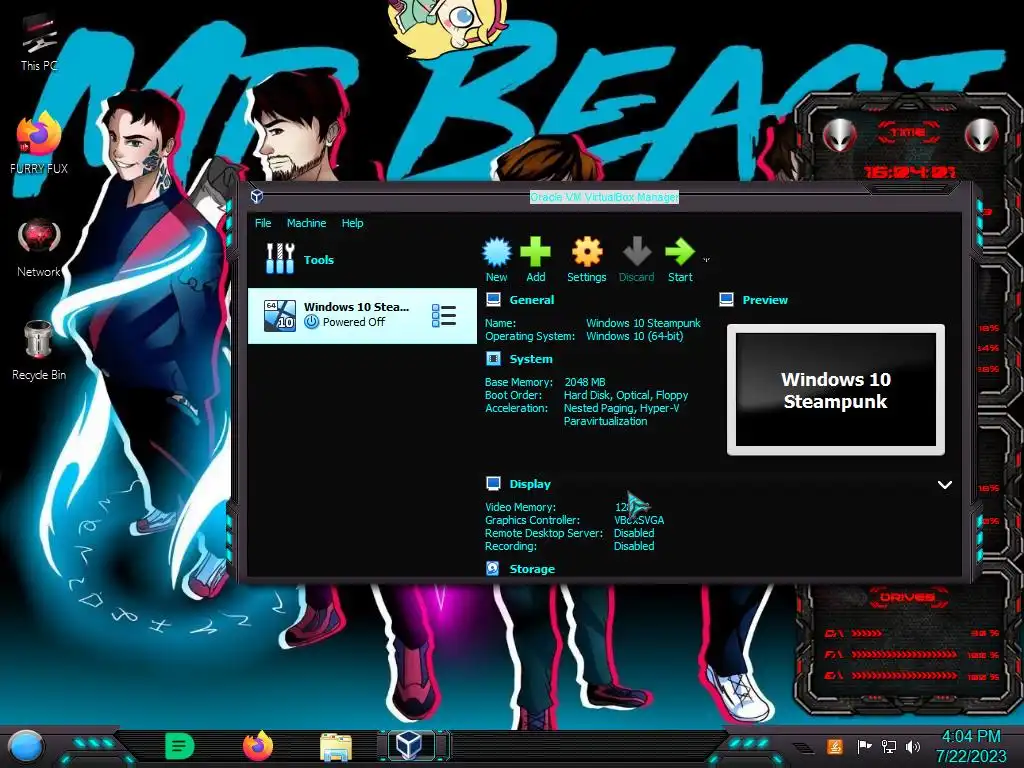Click the New virtual machine icon
The height and width of the screenshot is (768, 1024).
click(496, 252)
